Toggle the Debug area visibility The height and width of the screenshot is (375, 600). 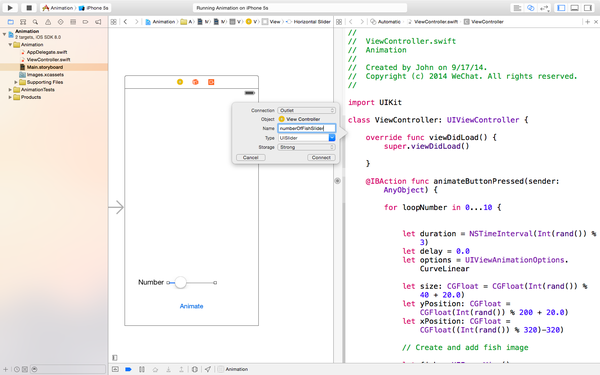pos(574,8)
